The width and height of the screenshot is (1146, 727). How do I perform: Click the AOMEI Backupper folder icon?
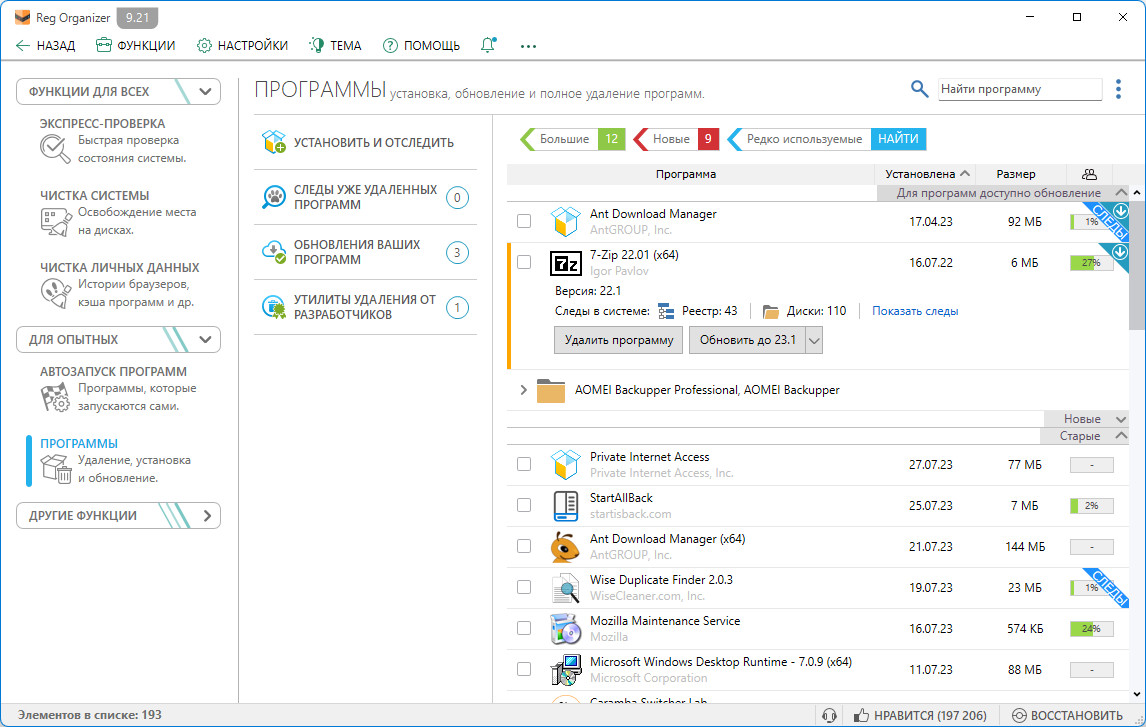coord(550,390)
